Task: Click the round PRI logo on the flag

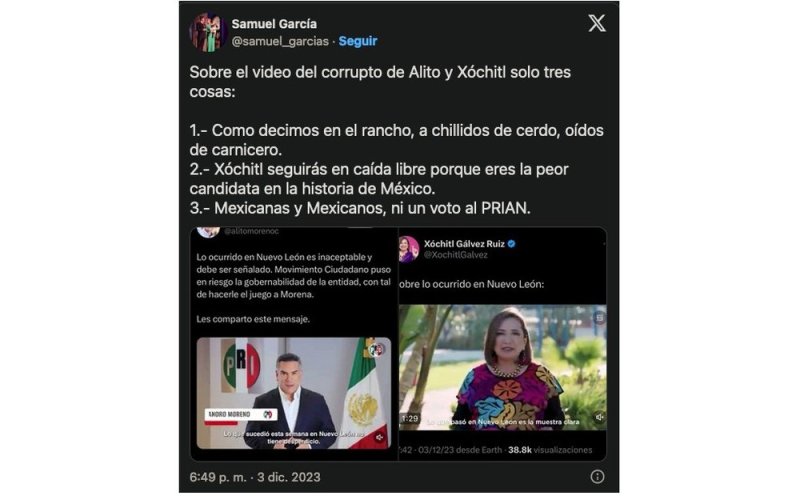Action: (377, 349)
